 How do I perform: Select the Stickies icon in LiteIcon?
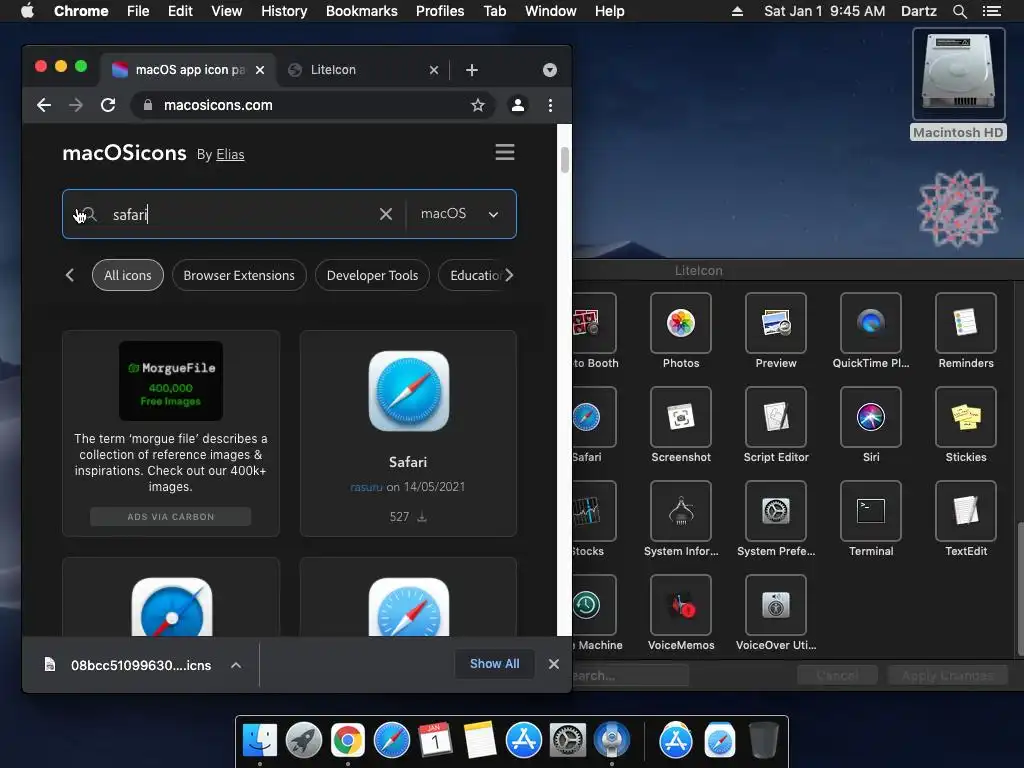pyautogui.click(x=966, y=417)
